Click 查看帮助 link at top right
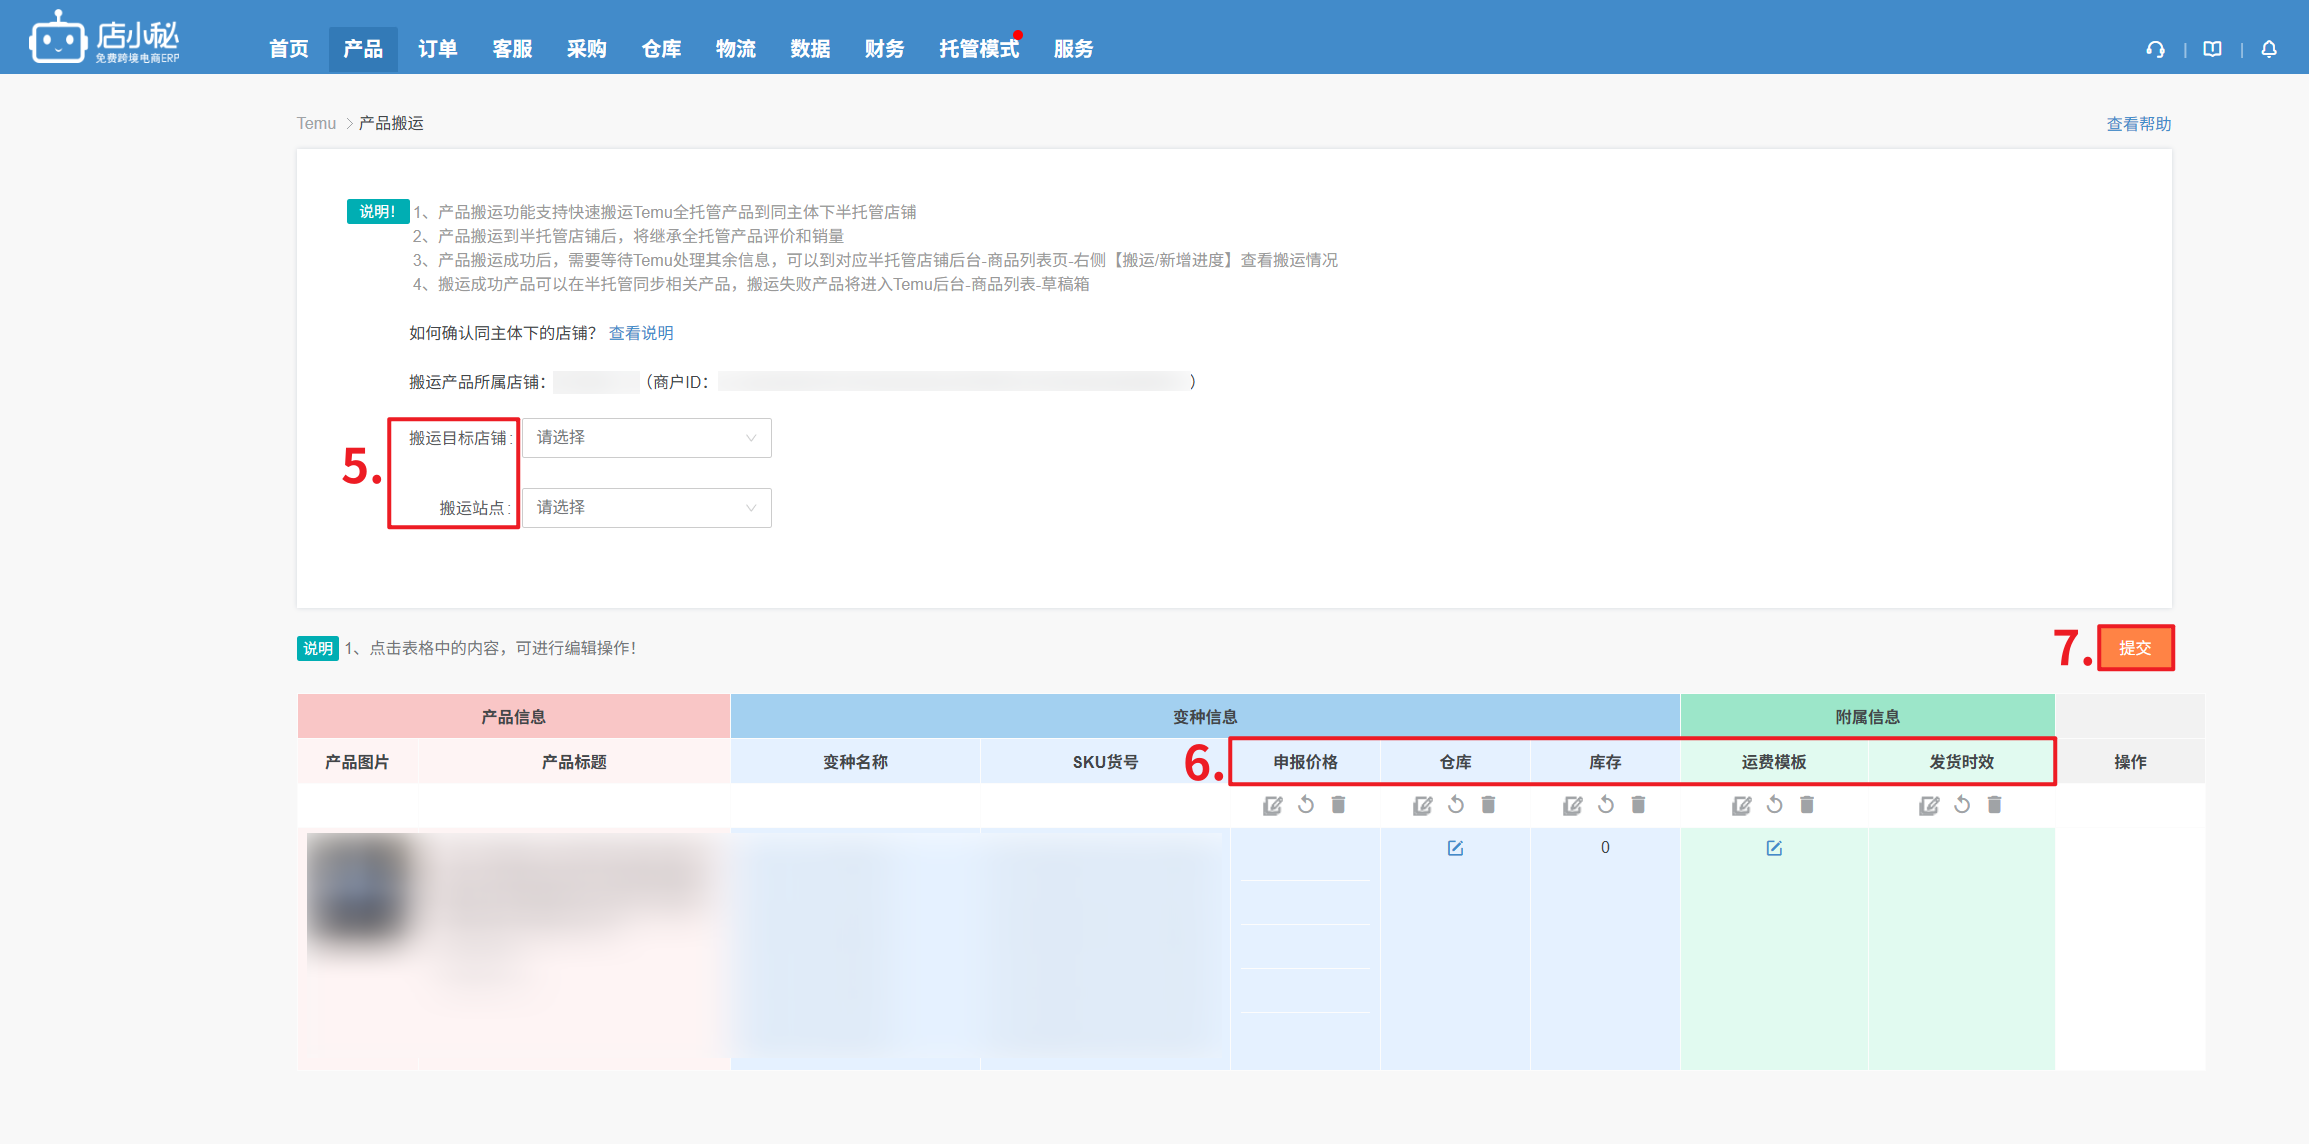Viewport: 2309px width, 1144px height. [x=2138, y=124]
